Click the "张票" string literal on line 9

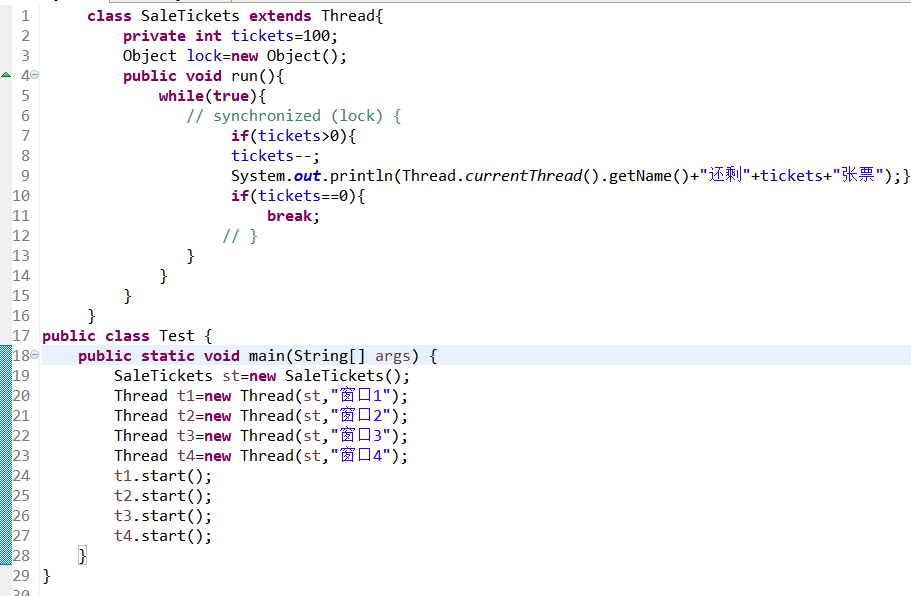click(858, 175)
